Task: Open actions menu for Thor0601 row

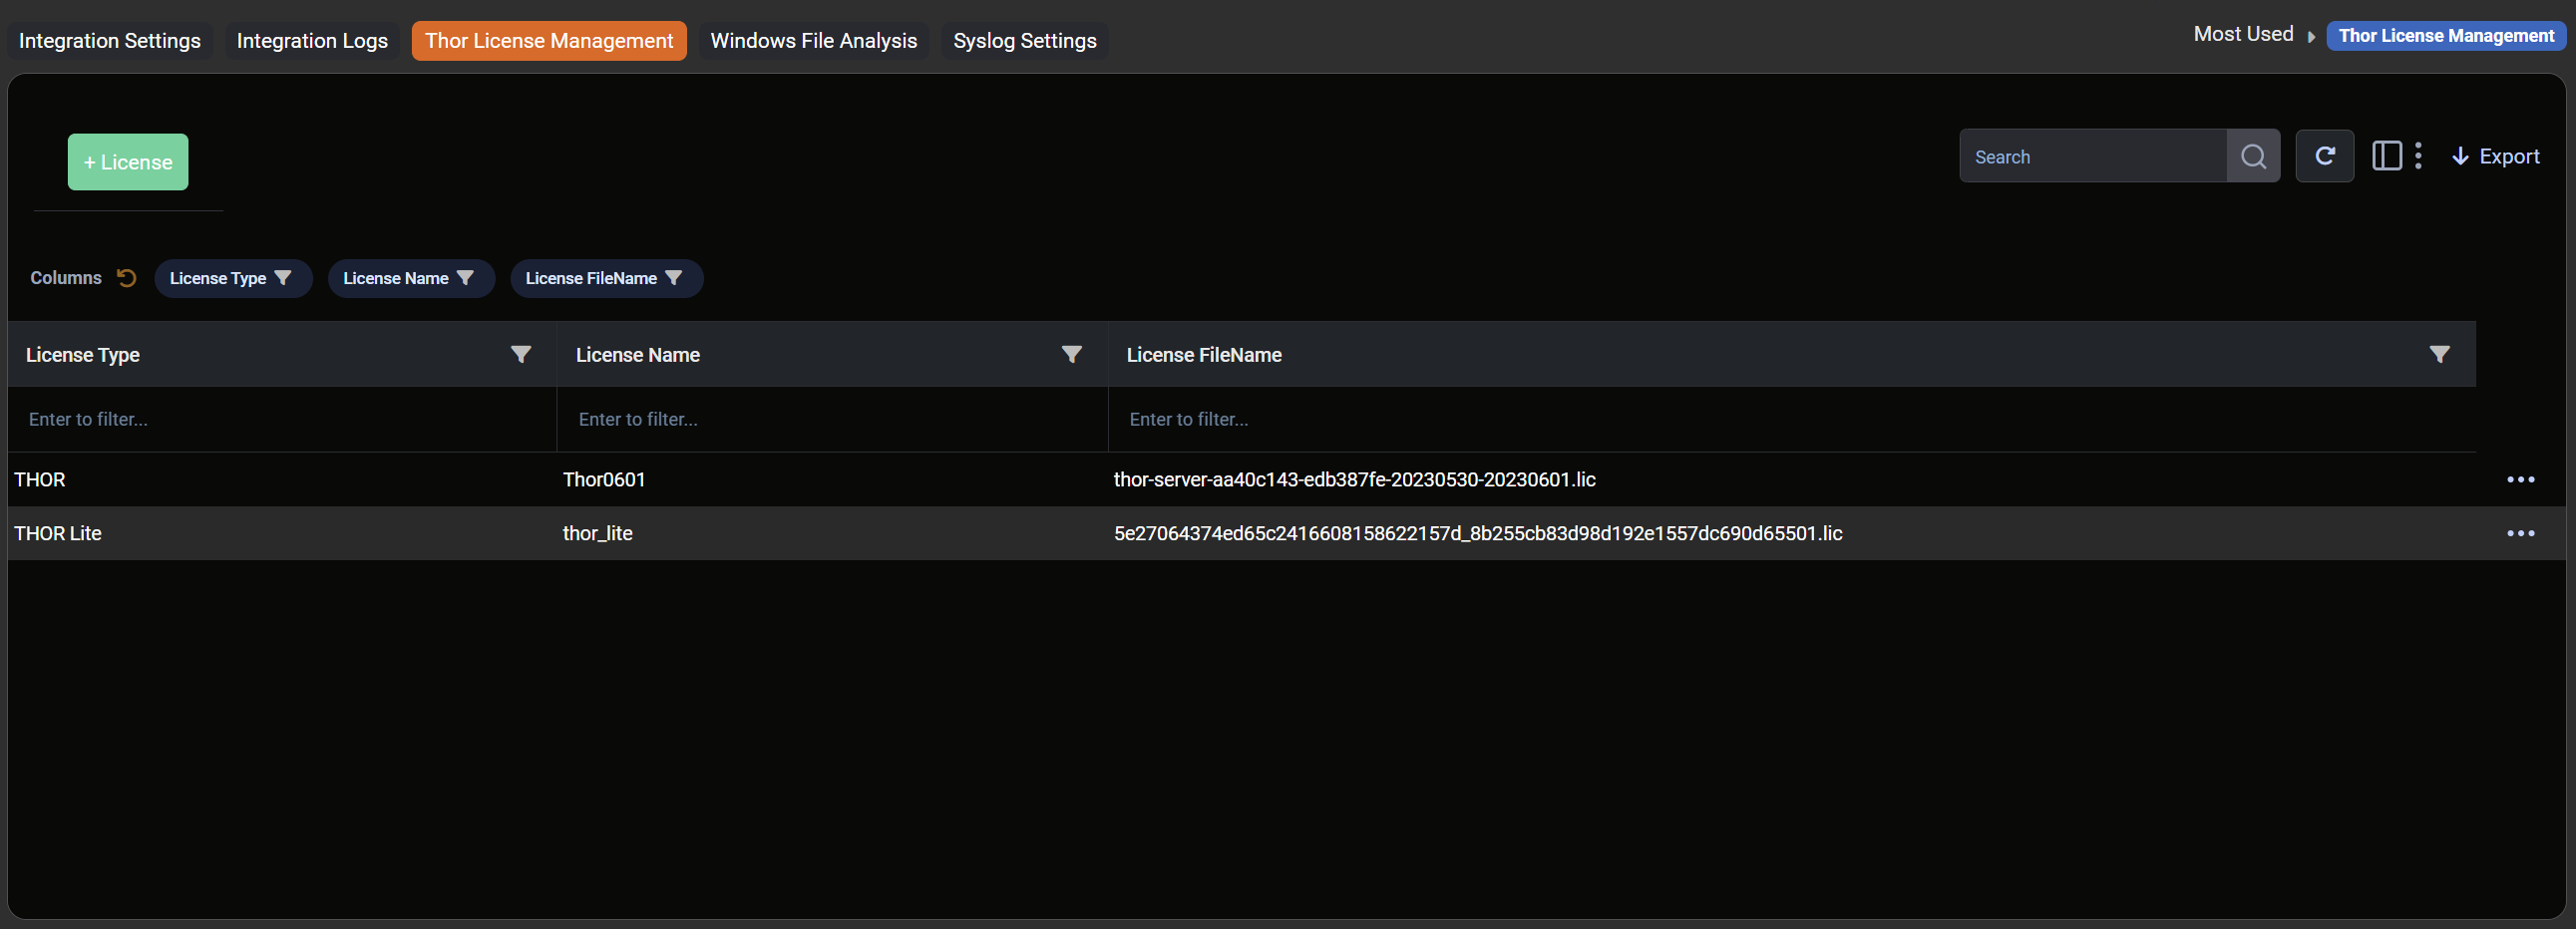Action: pos(2520,480)
